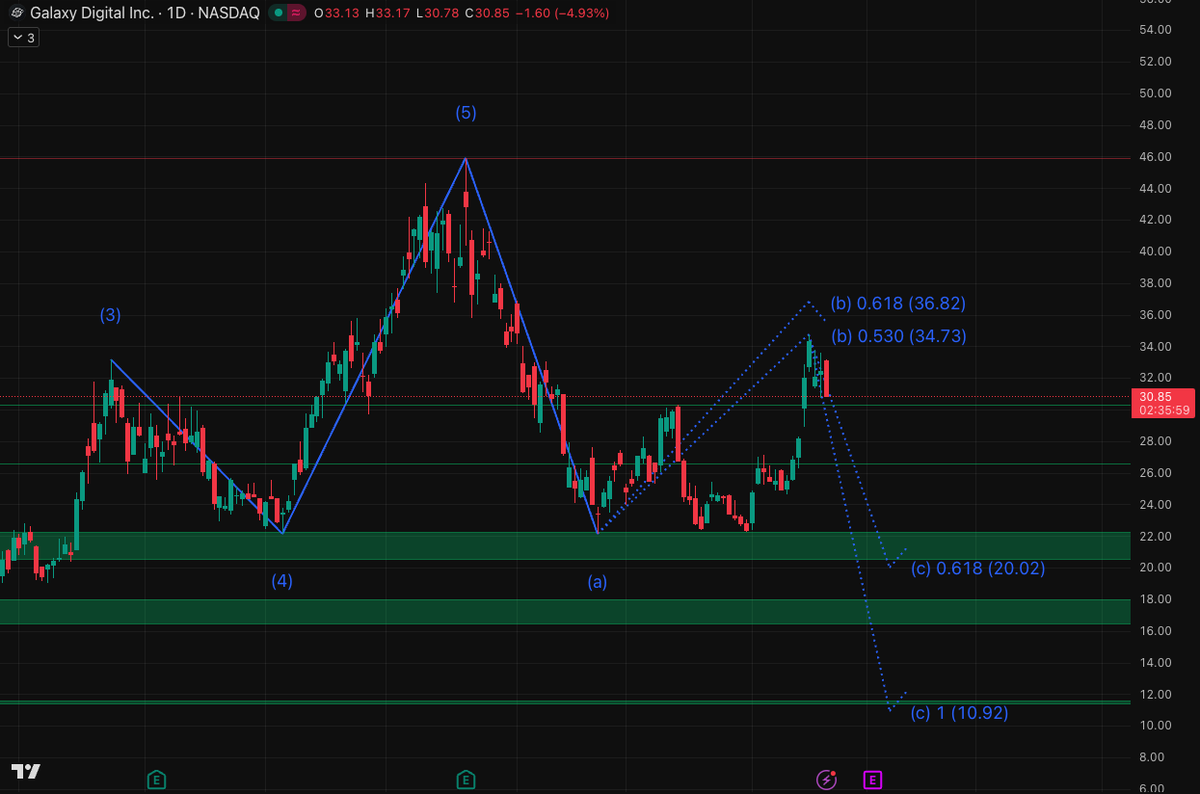The width and height of the screenshot is (1200, 794).
Task: Click the Galaxy Digital Inc. symbol title
Action: [x=92, y=14]
